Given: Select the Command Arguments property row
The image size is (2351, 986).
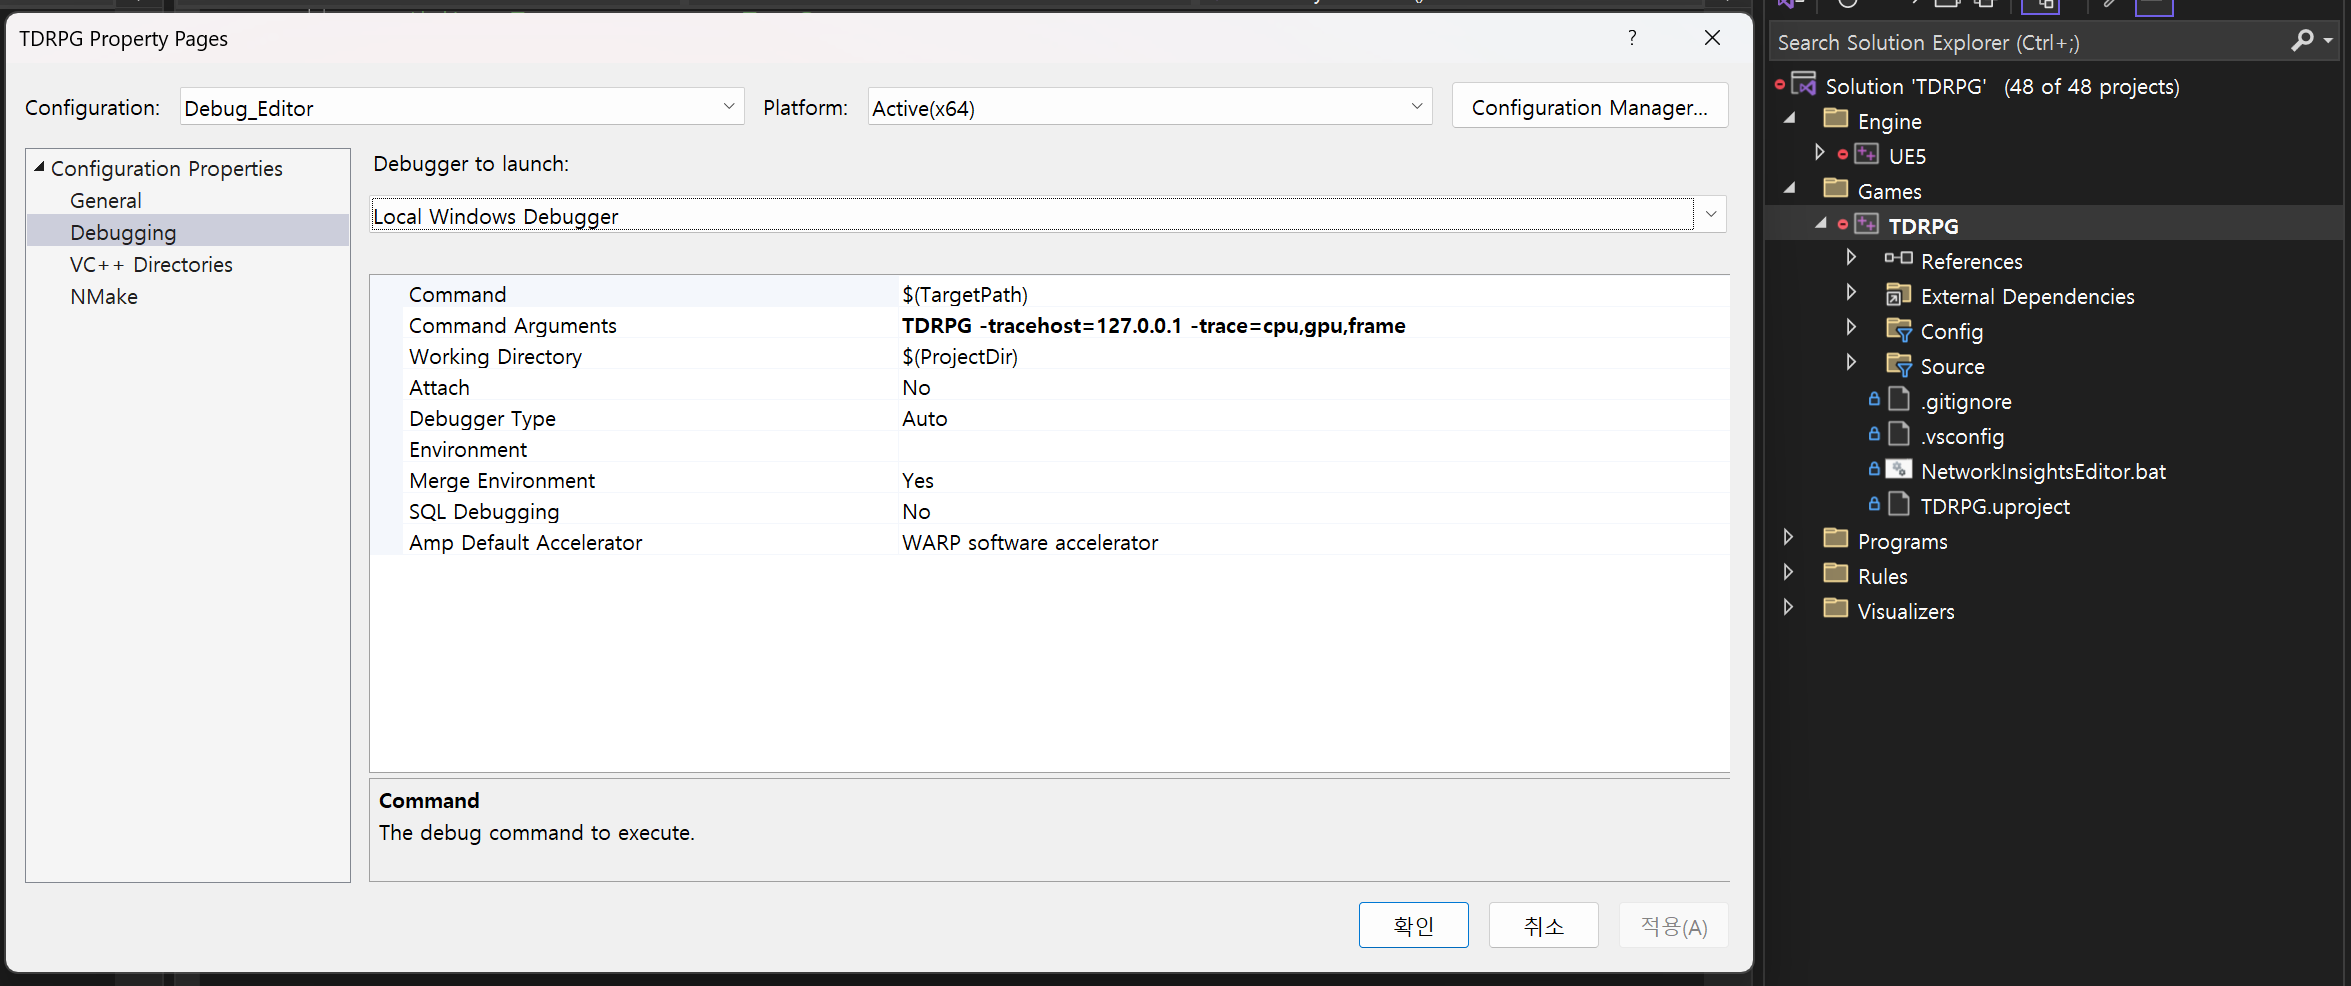Looking at the screenshot, I should click(x=1050, y=325).
